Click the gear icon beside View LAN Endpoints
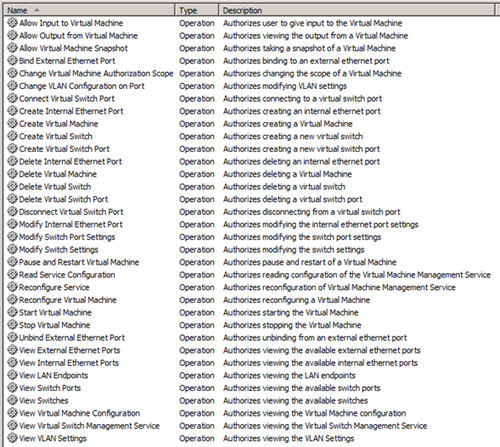Screen dimensions: 500x447 click(x=12, y=375)
